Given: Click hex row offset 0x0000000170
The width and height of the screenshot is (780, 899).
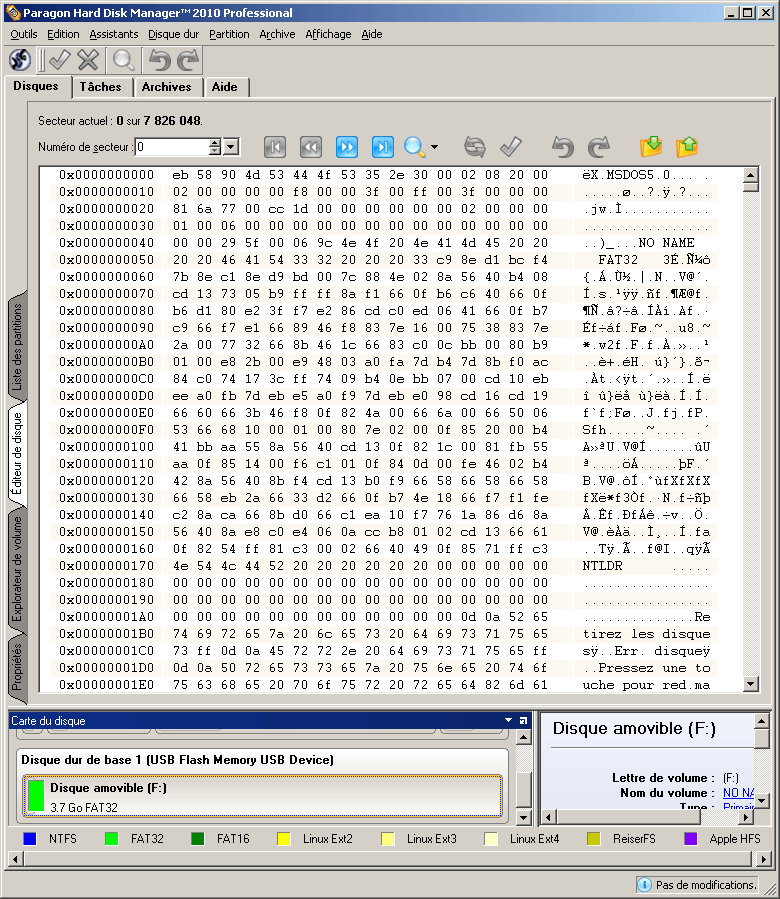Looking at the screenshot, I should point(107,566).
